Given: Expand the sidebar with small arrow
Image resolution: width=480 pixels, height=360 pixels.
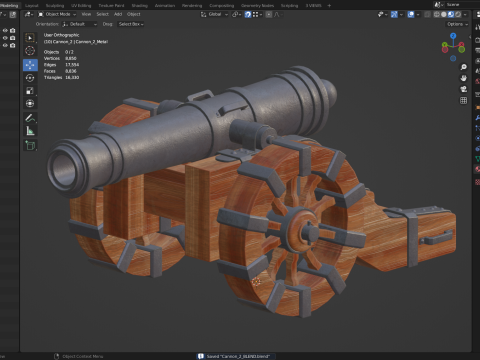Looking at the screenshot, I should (470, 37).
